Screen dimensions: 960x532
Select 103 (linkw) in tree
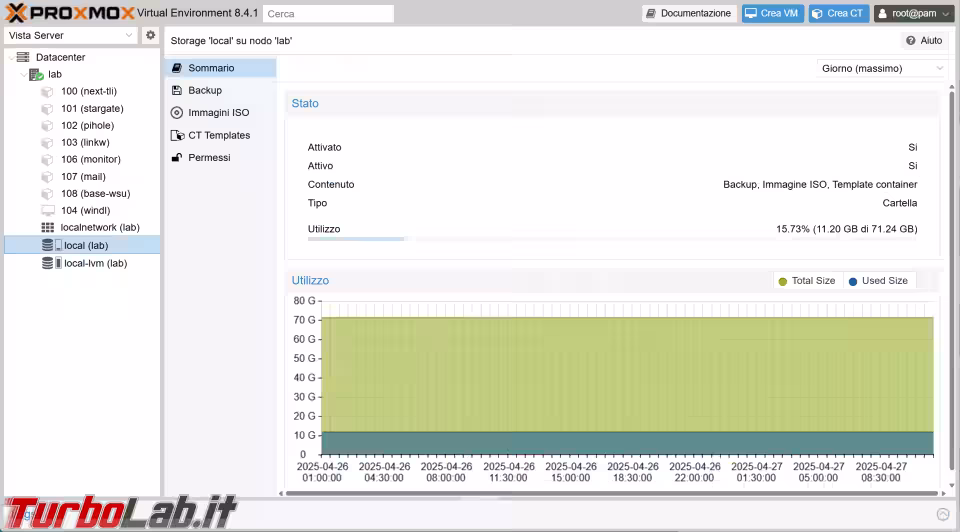point(85,142)
